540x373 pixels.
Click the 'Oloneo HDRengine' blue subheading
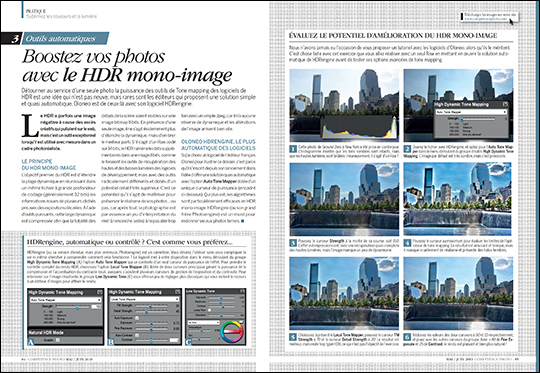(218, 145)
